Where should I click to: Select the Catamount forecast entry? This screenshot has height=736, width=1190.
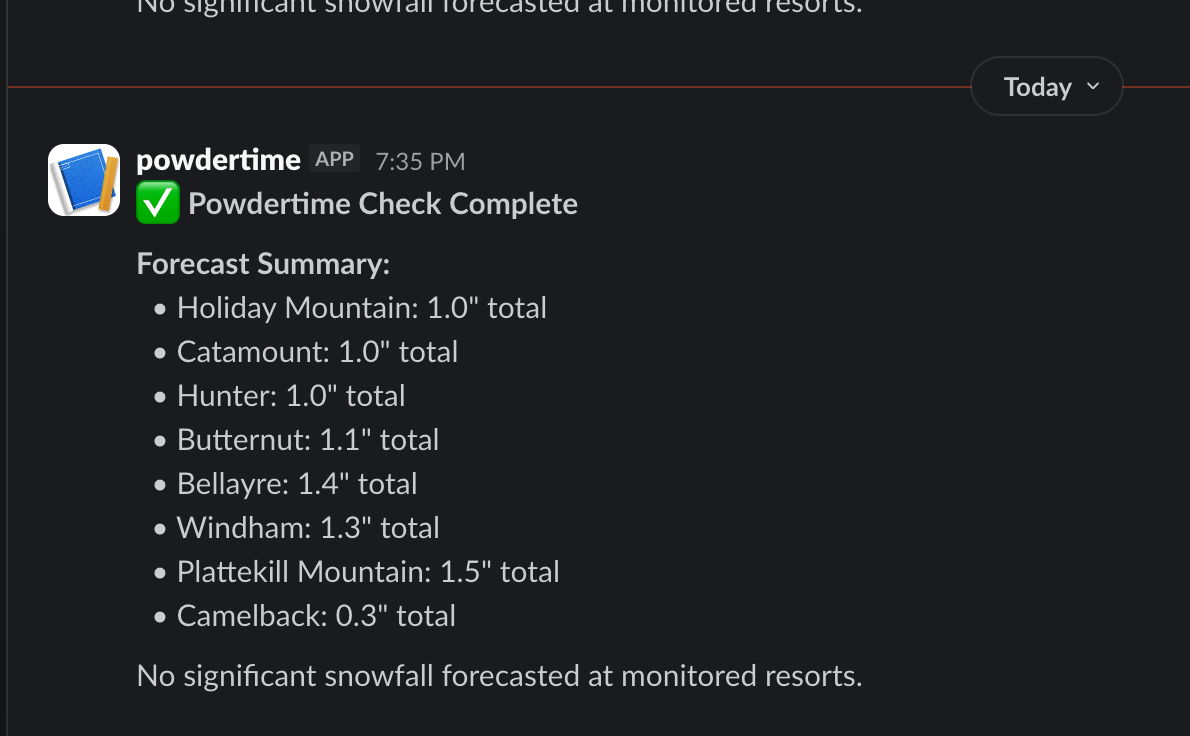(317, 352)
